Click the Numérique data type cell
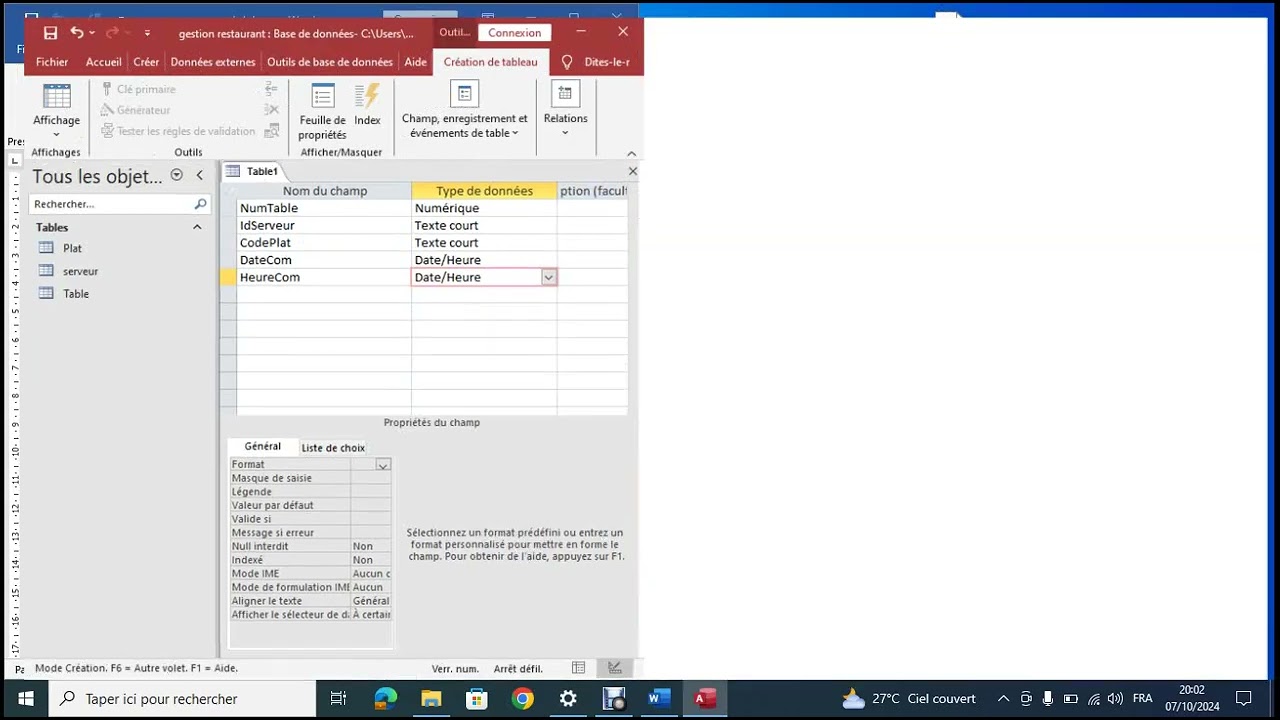This screenshot has width=1280, height=720. pyautogui.click(x=484, y=208)
